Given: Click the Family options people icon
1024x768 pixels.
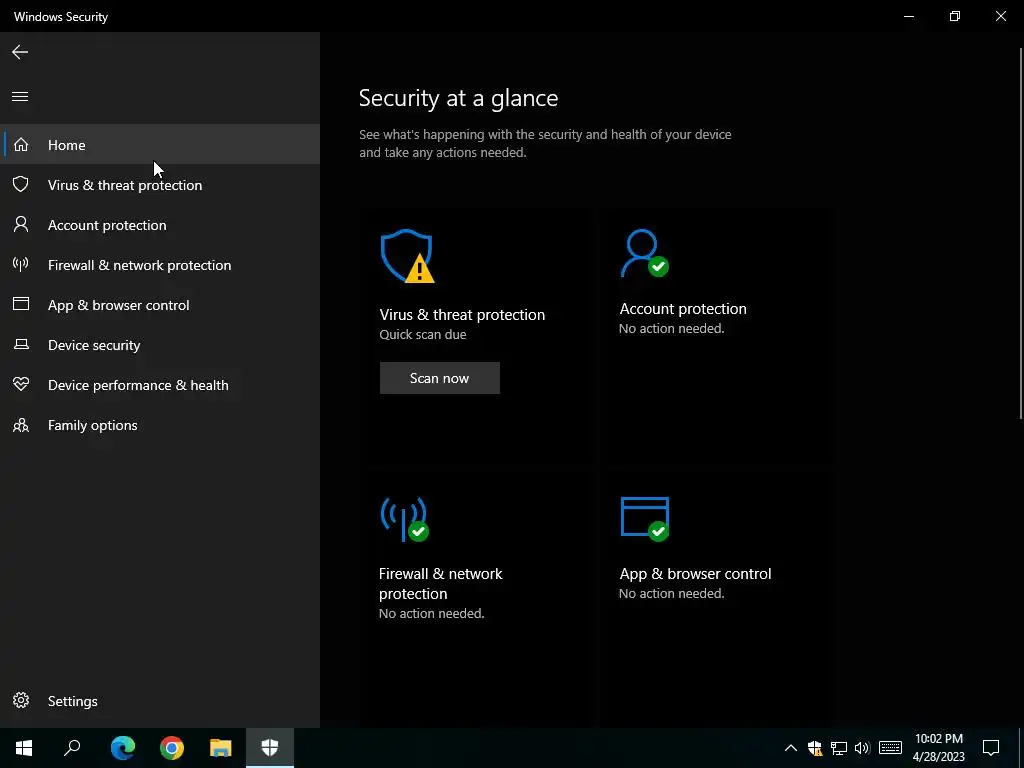Looking at the screenshot, I should click(x=21, y=425).
